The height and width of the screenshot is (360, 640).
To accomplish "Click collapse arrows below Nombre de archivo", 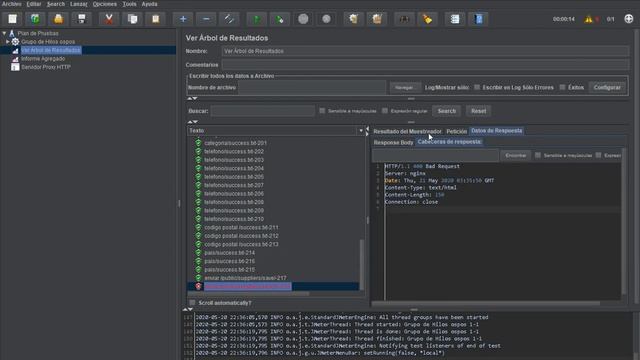I will tap(192, 98).
